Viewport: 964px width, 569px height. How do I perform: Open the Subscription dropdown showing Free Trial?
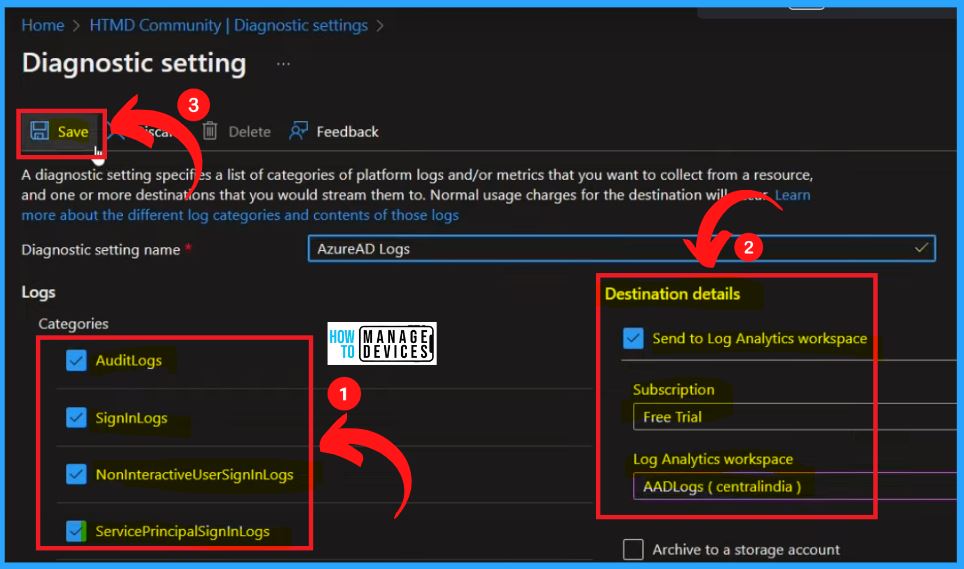[795, 417]
